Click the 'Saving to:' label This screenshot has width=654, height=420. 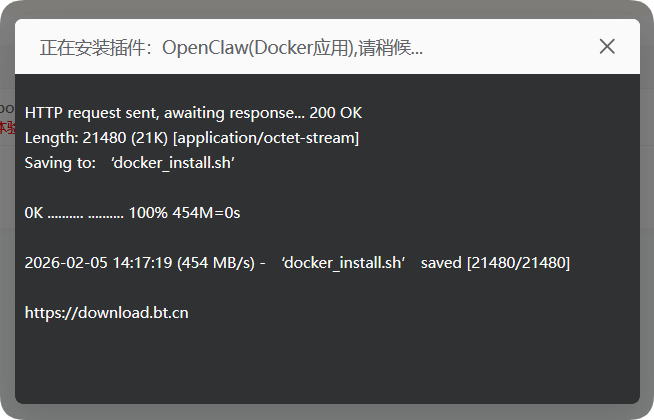60,163
